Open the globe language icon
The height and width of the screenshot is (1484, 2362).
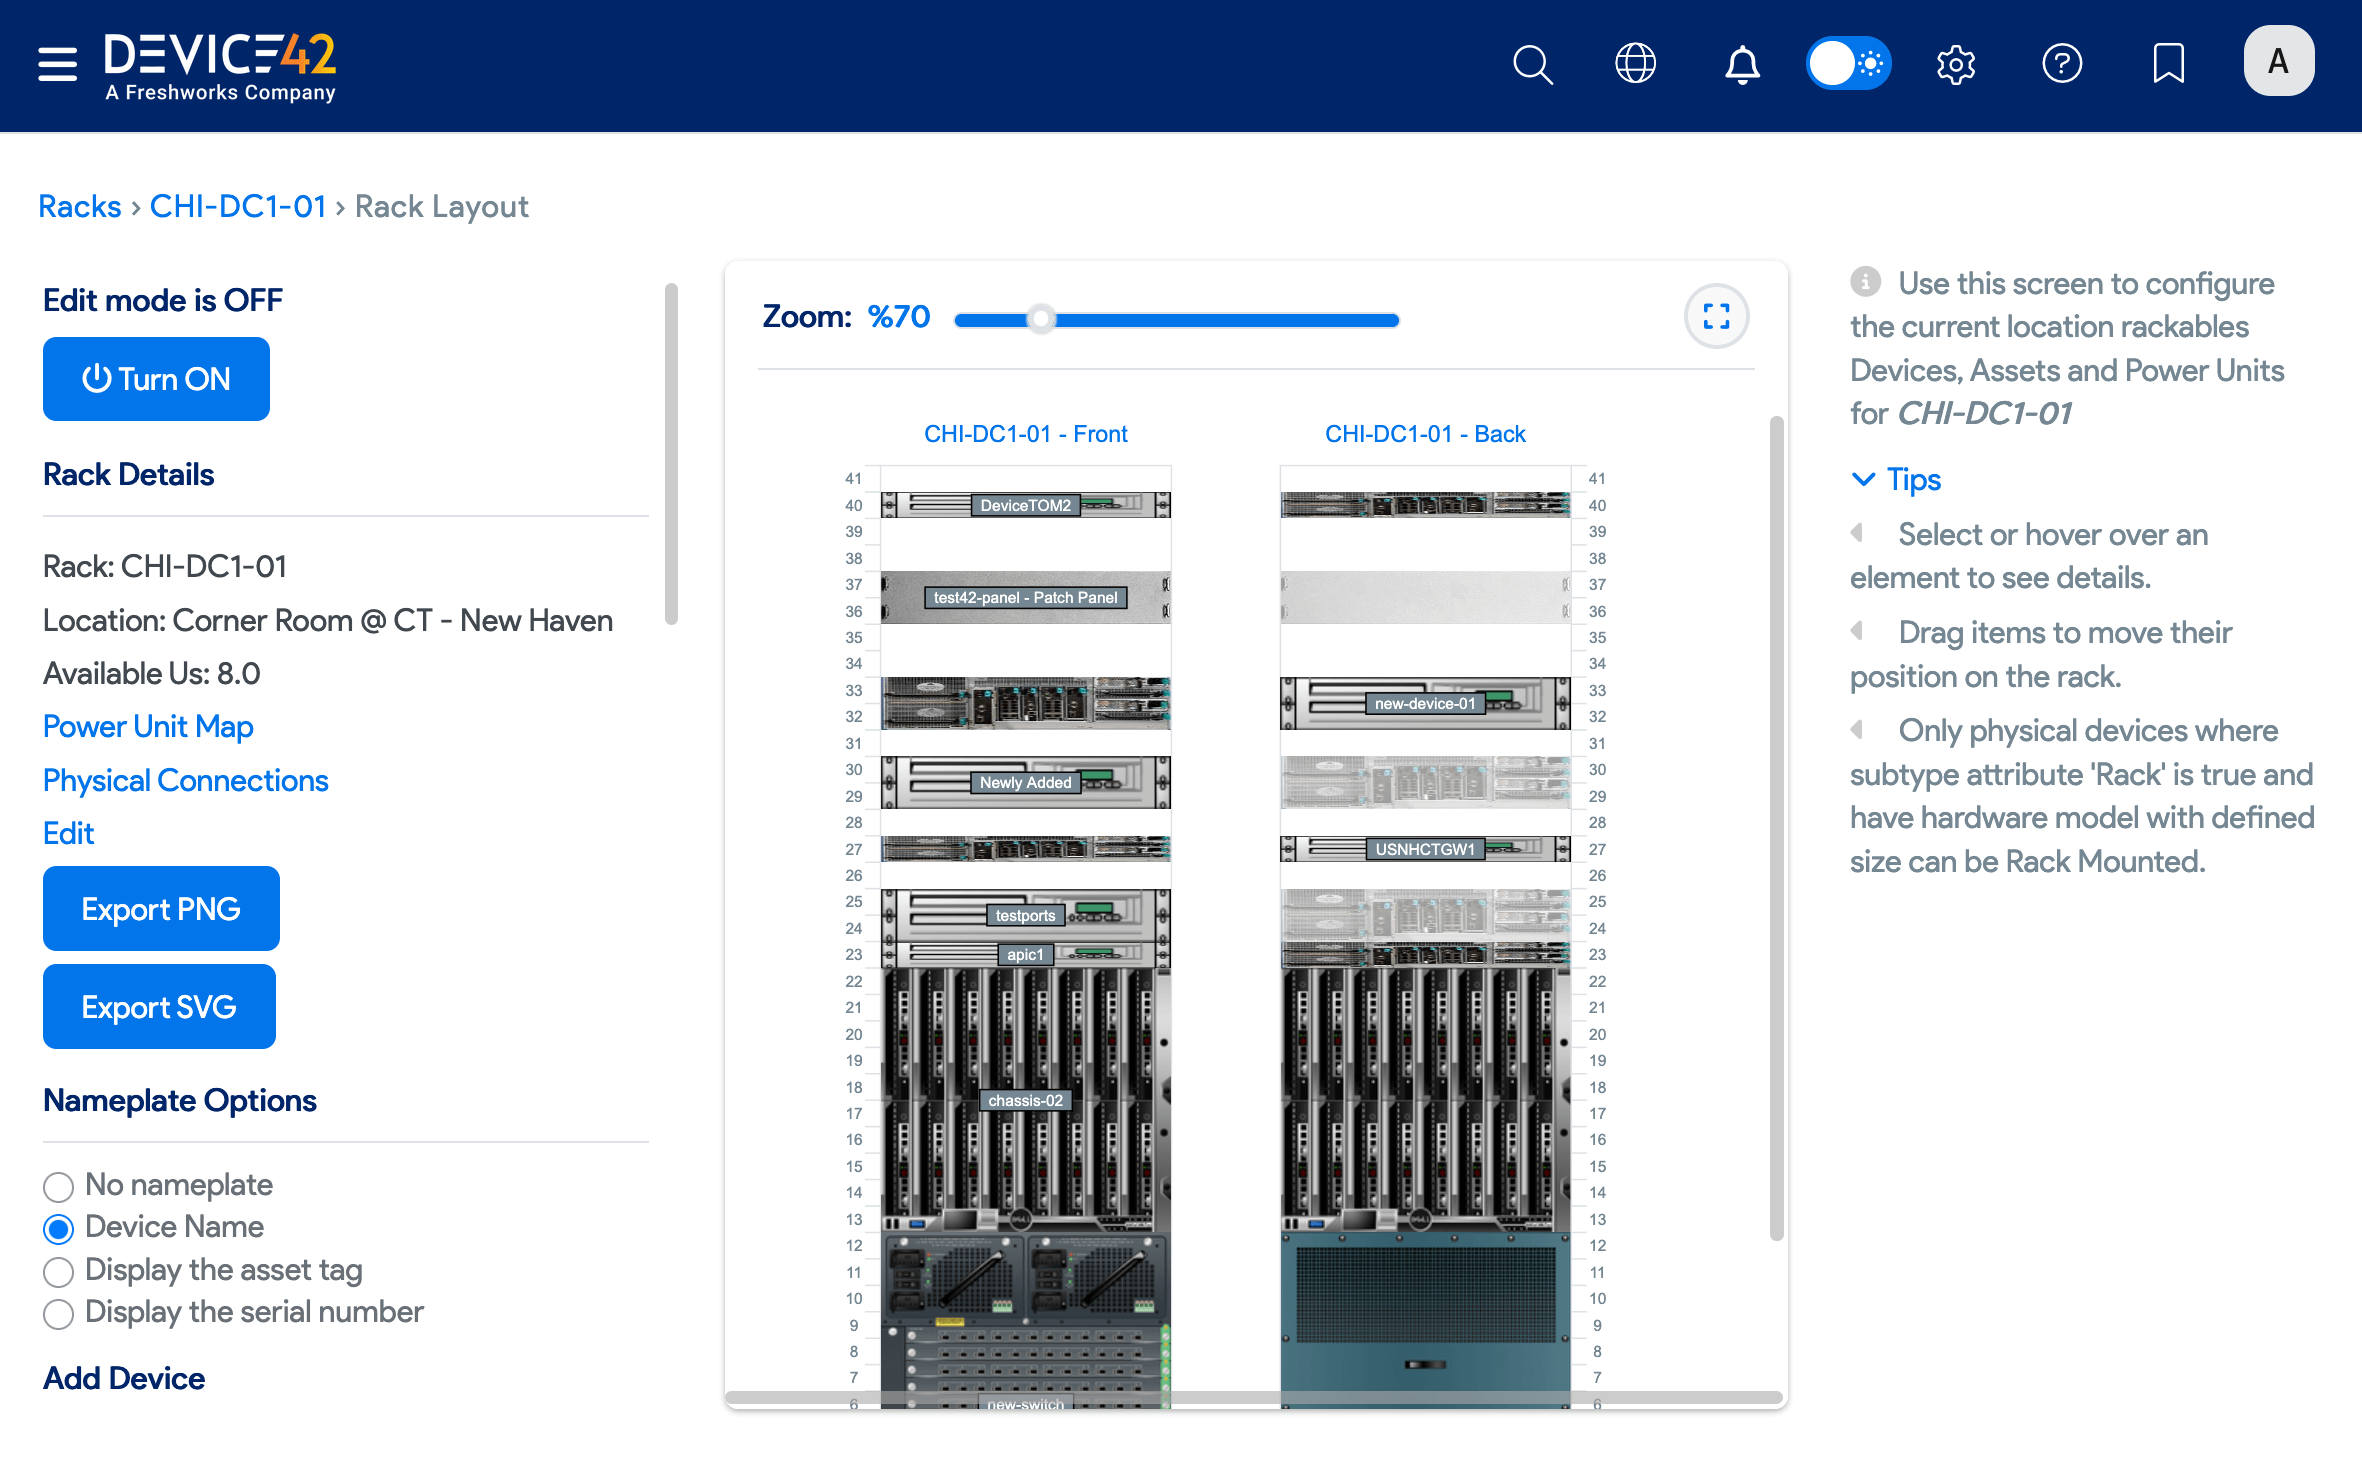(1636, 64)
